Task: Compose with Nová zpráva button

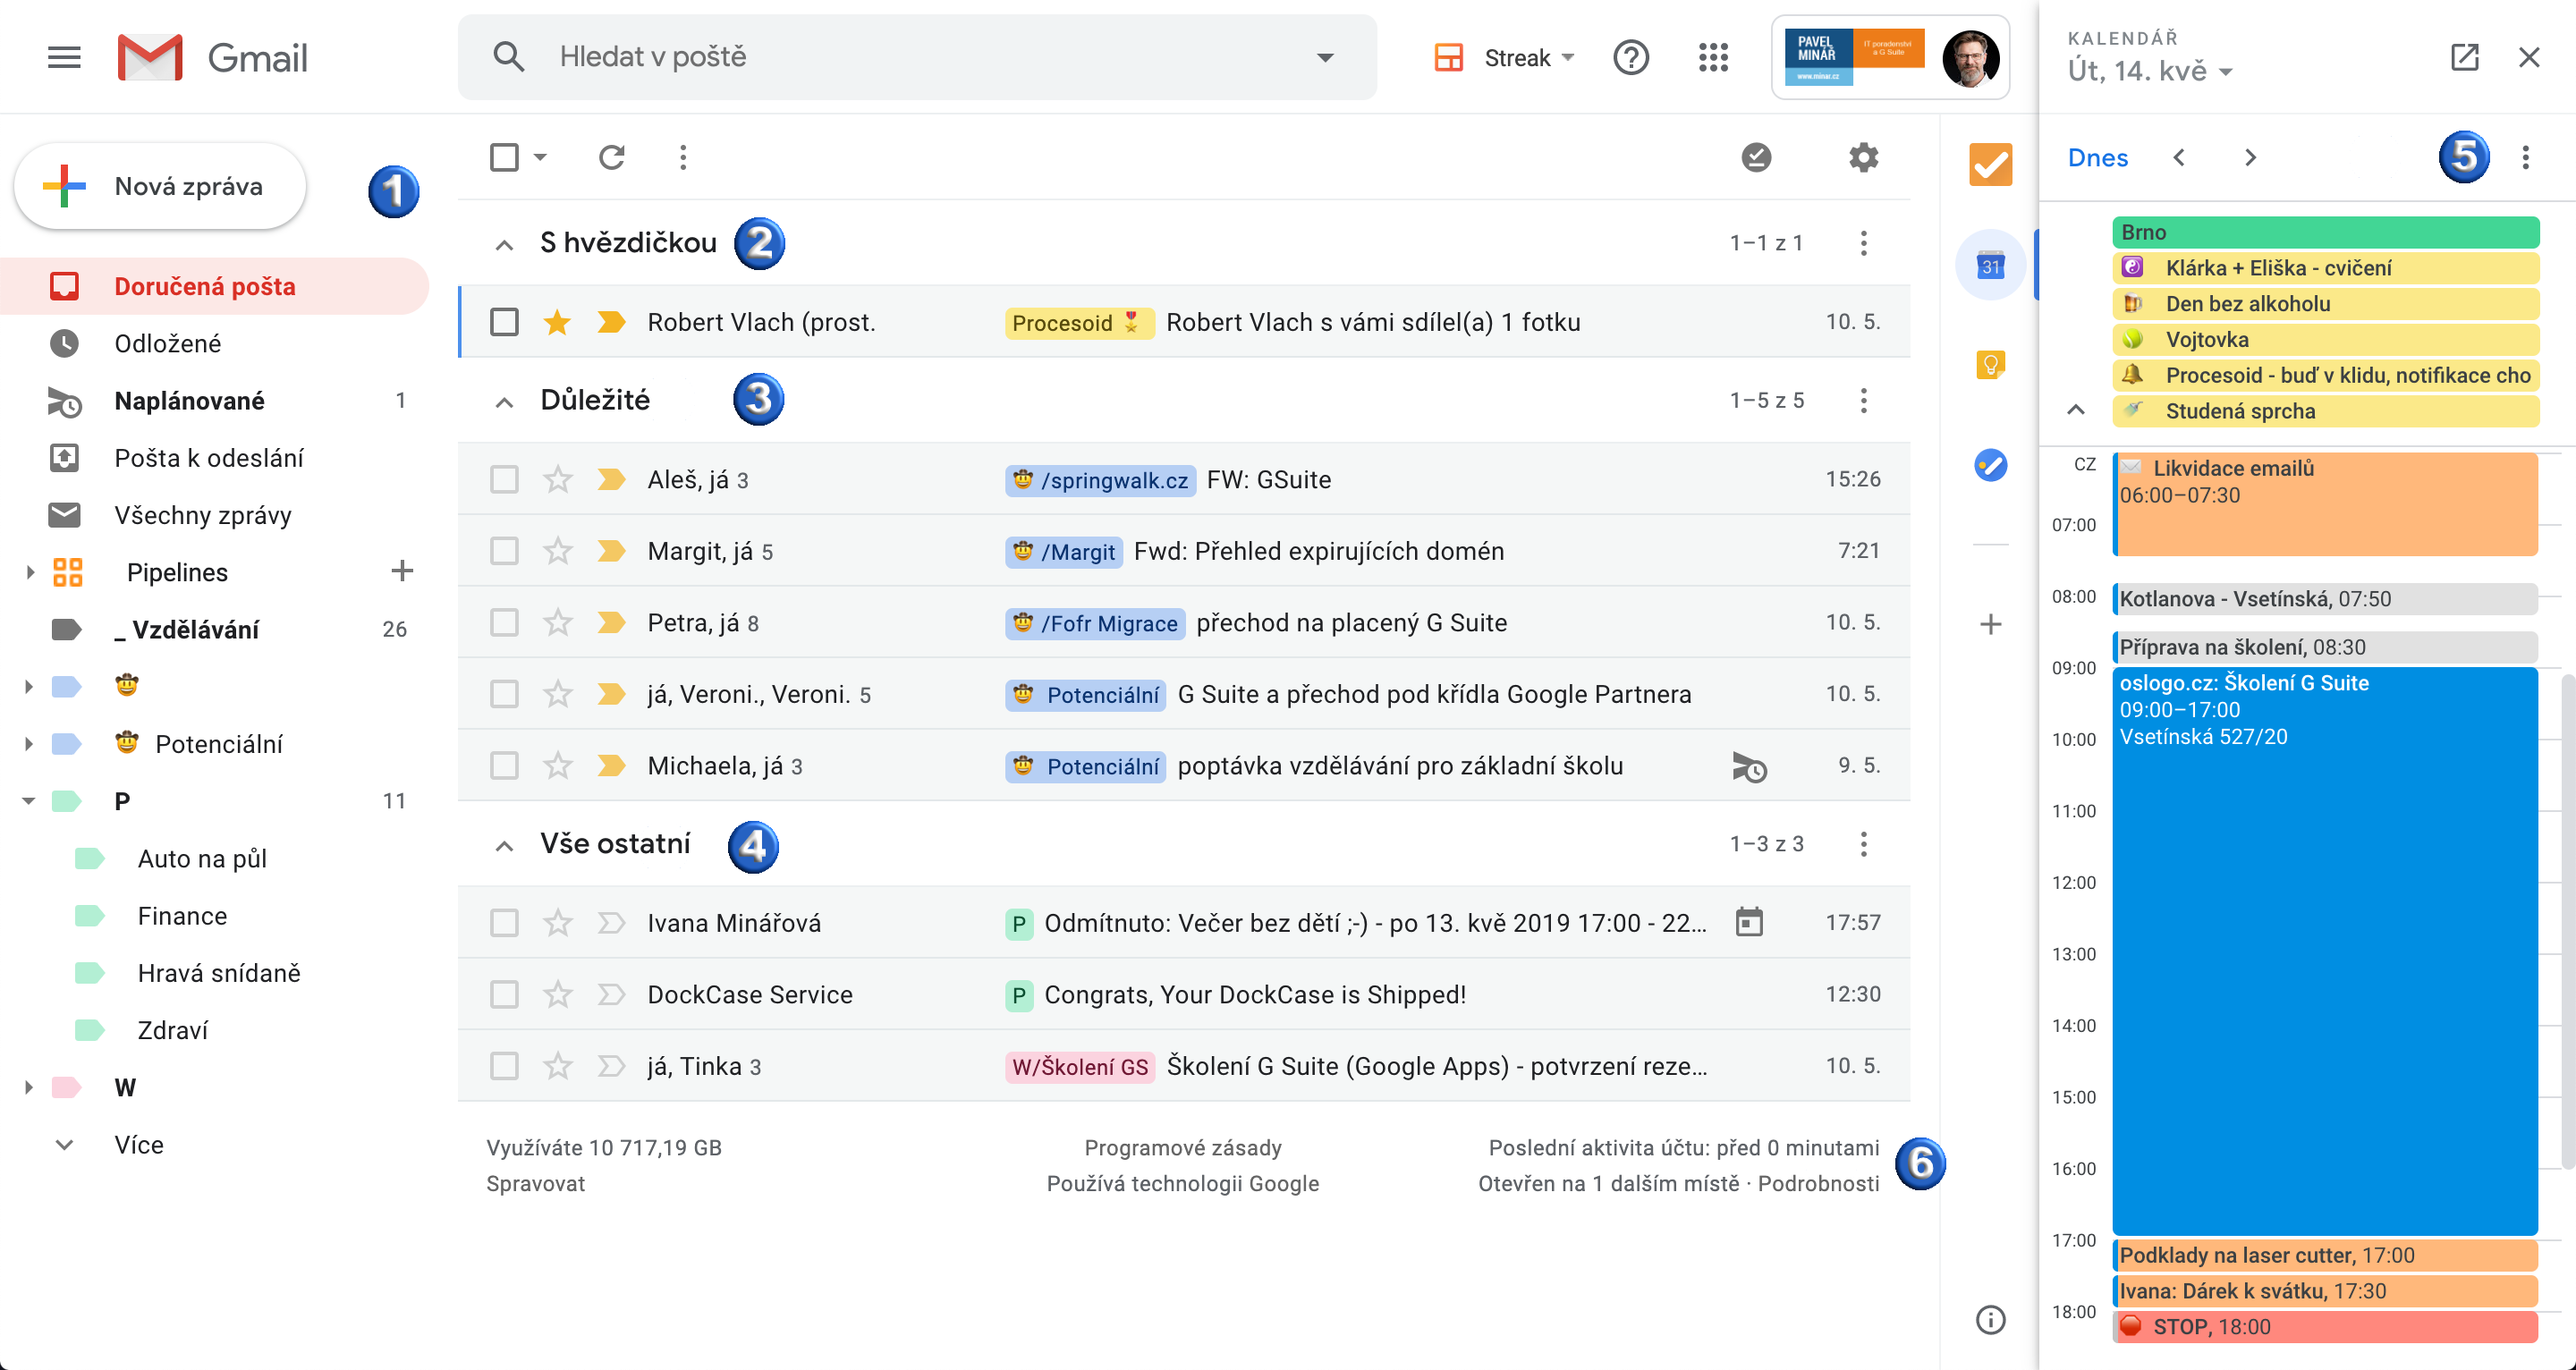Action: (160, 186)
